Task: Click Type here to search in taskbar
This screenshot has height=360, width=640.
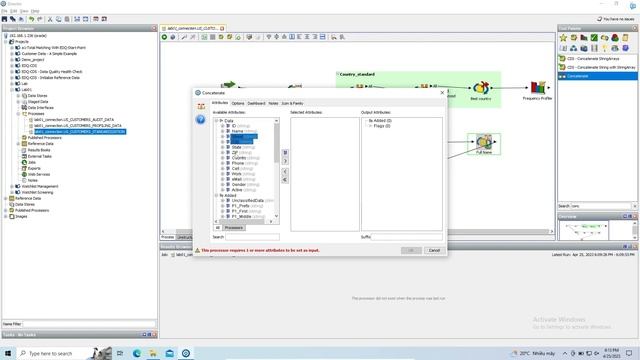Action: pos(51,353)
